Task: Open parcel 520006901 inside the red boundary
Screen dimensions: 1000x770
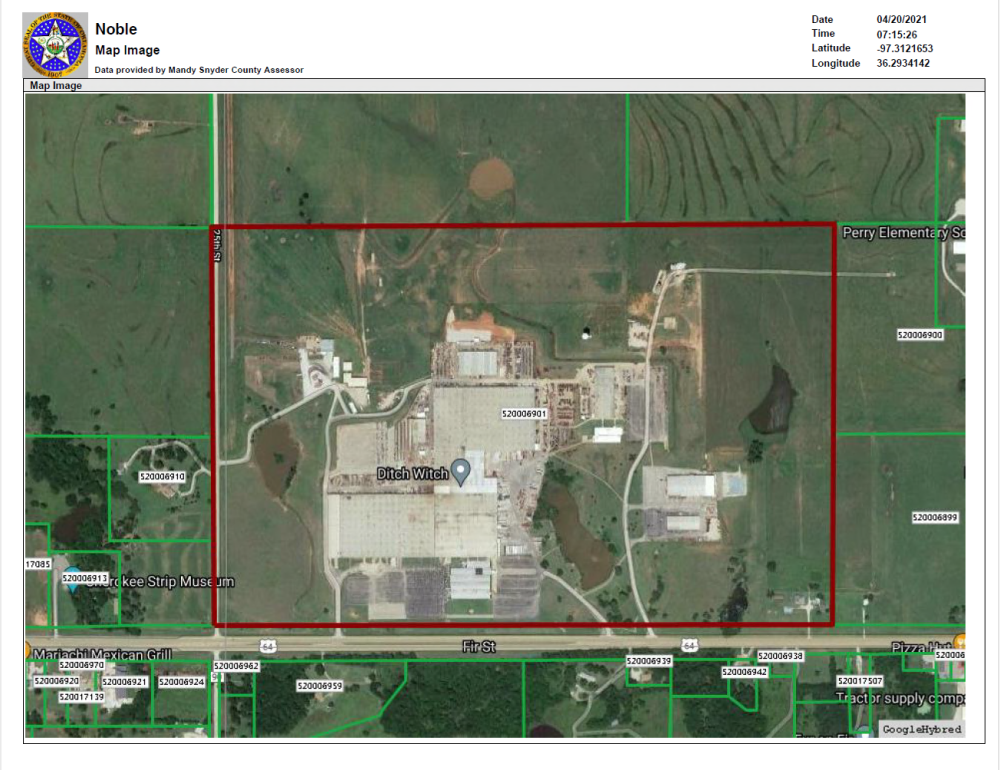Action: tap(524, 412)
